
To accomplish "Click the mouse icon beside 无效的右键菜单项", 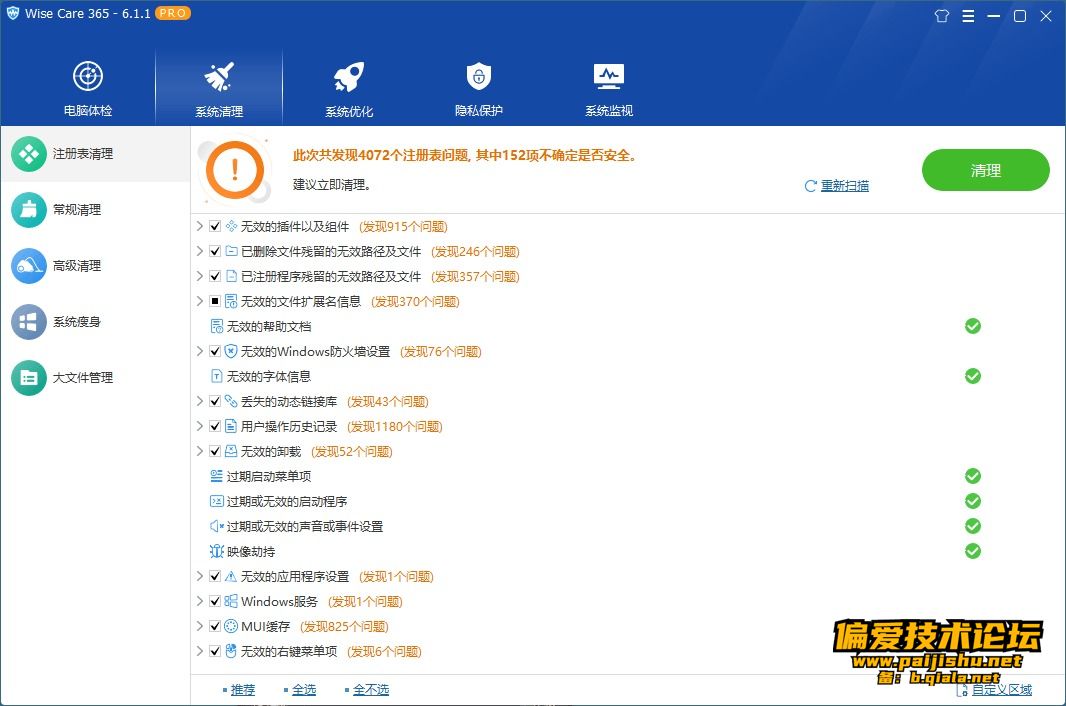I will pyautogui.click(x=231, y=651).
